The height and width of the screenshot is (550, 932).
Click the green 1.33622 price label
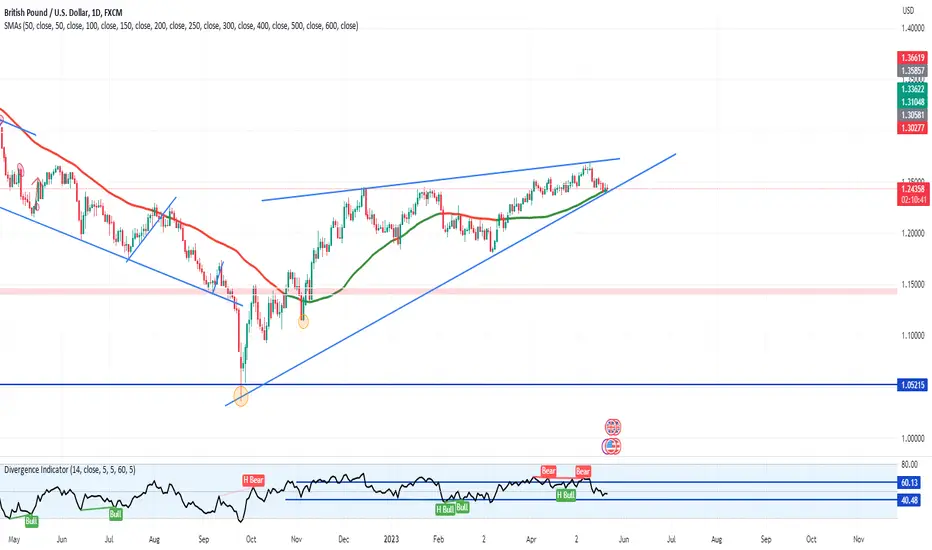(x=912, y=89)
